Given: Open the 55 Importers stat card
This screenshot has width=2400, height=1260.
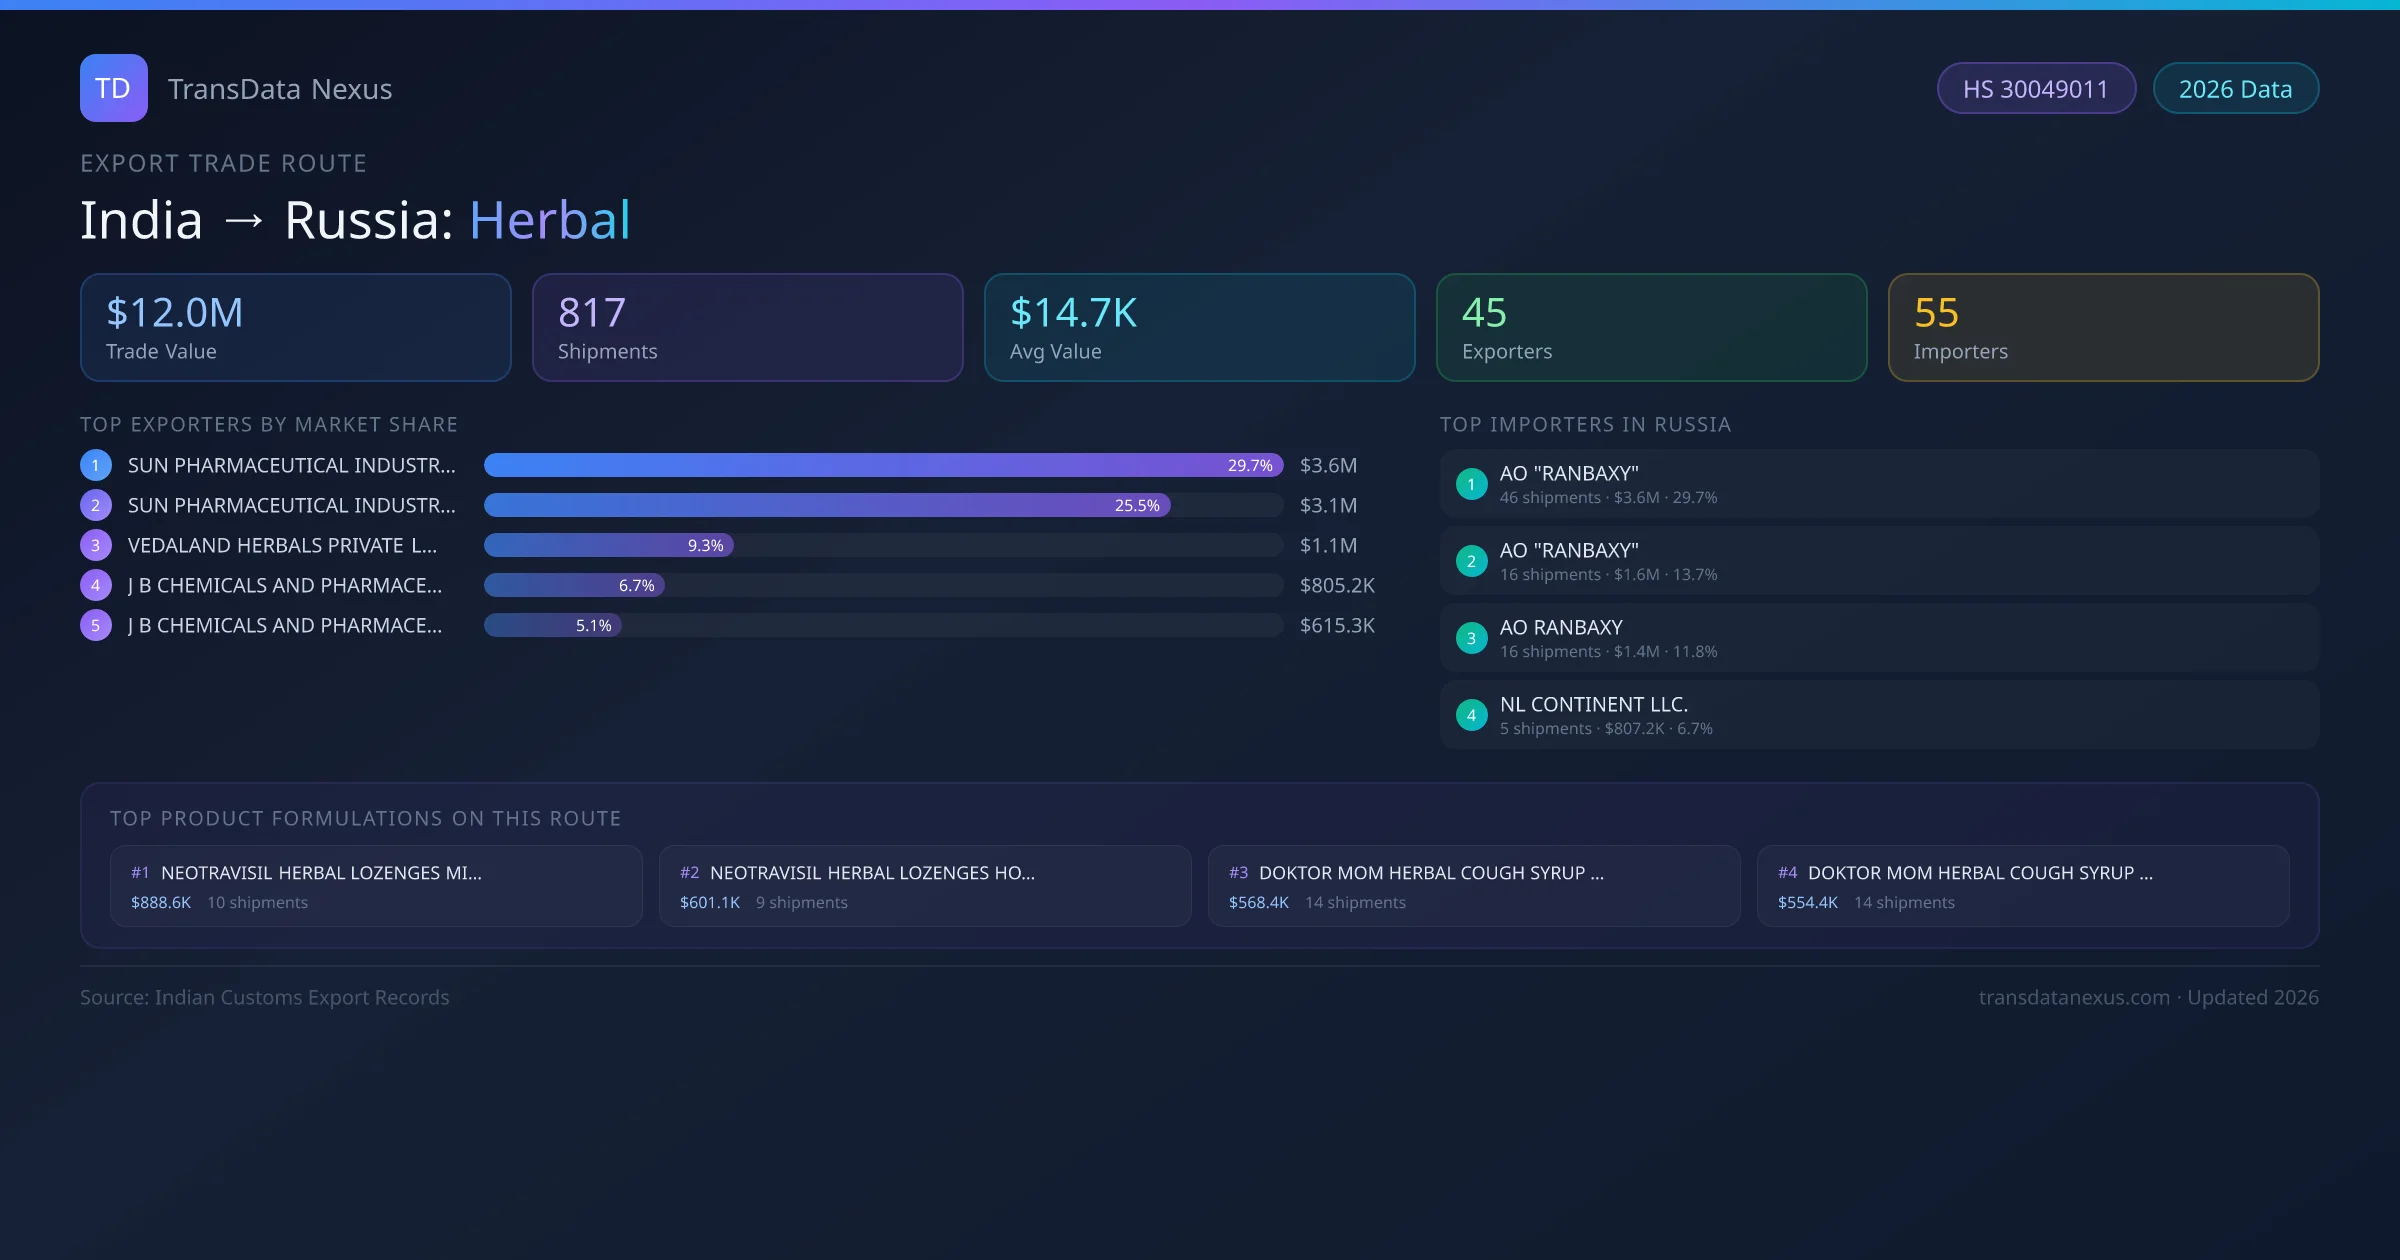Looking at the screenshot, I should pyautogui.click(x=2103, y=327).
